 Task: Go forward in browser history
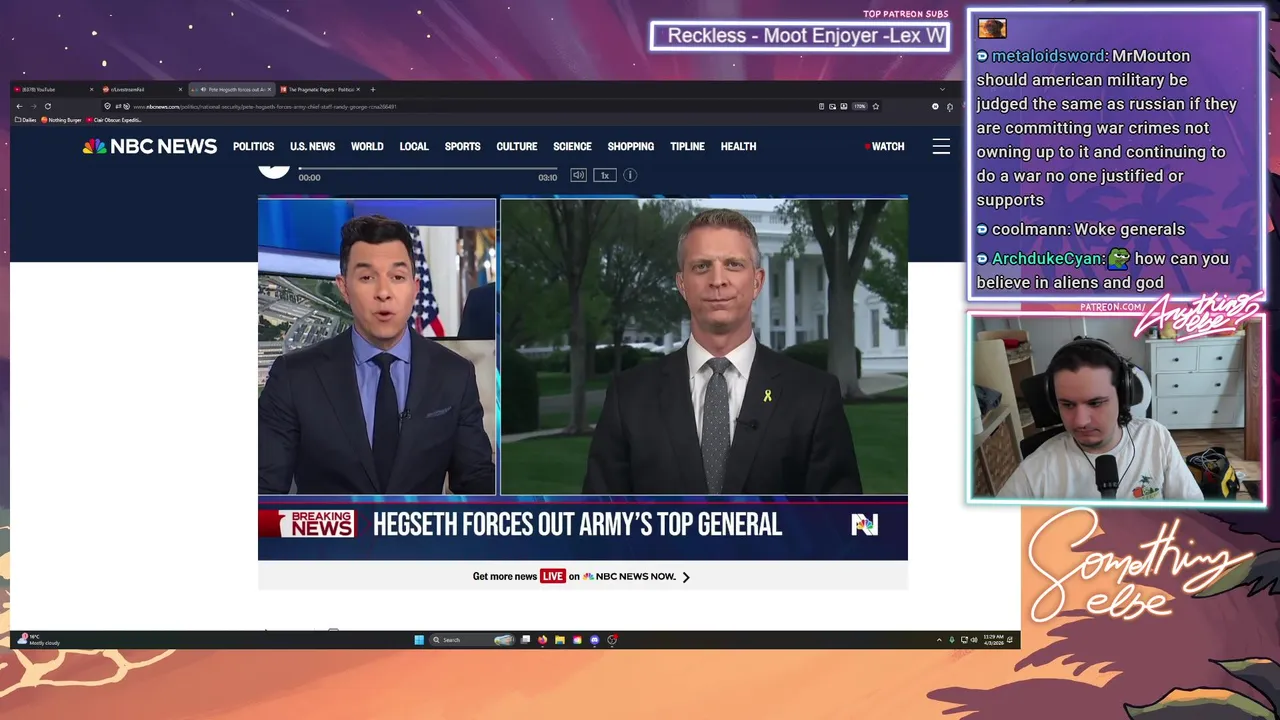(x=33, y=106)
